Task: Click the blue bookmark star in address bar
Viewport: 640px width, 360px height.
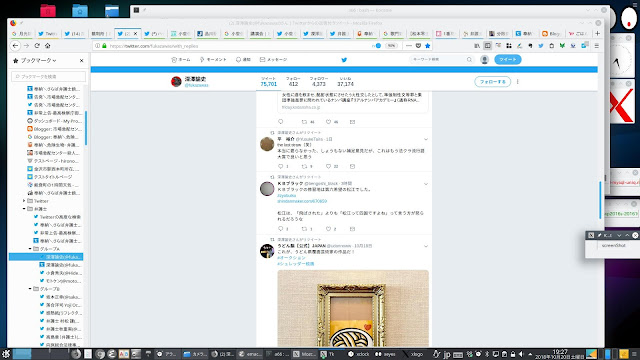Action: coord(427,46)
